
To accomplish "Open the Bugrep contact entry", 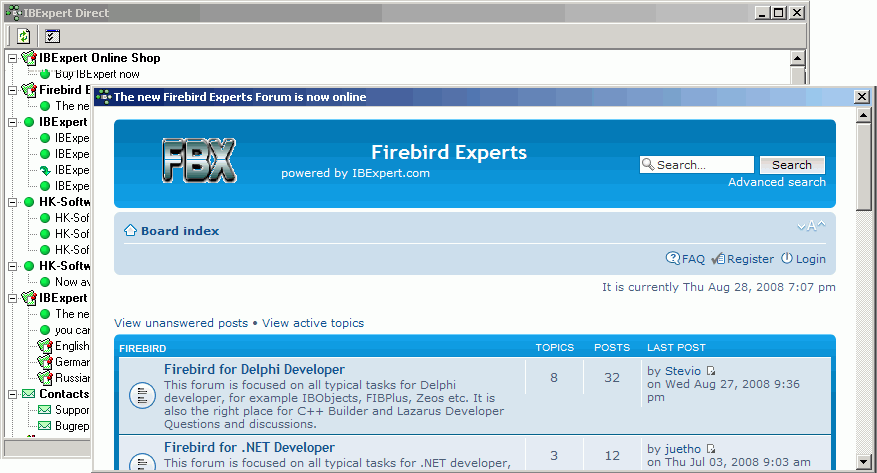I will pos(72,426).
